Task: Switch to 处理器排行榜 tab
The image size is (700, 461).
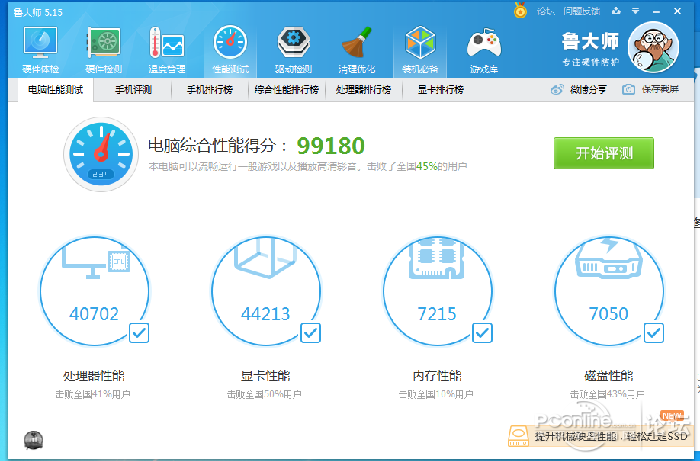Action: [363, 90]
